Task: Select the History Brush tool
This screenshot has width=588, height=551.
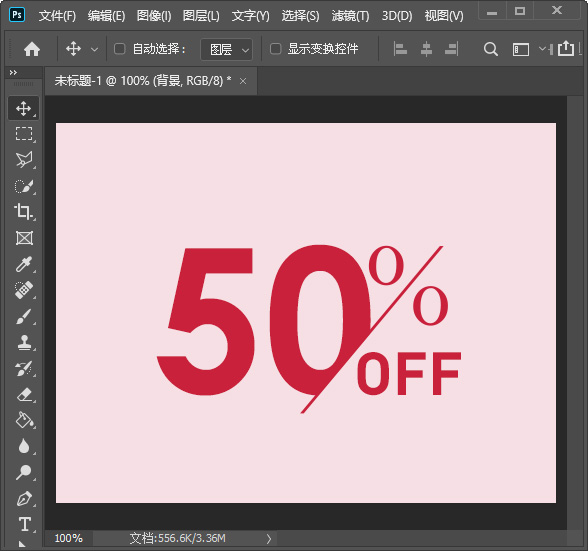Action: 24,368
